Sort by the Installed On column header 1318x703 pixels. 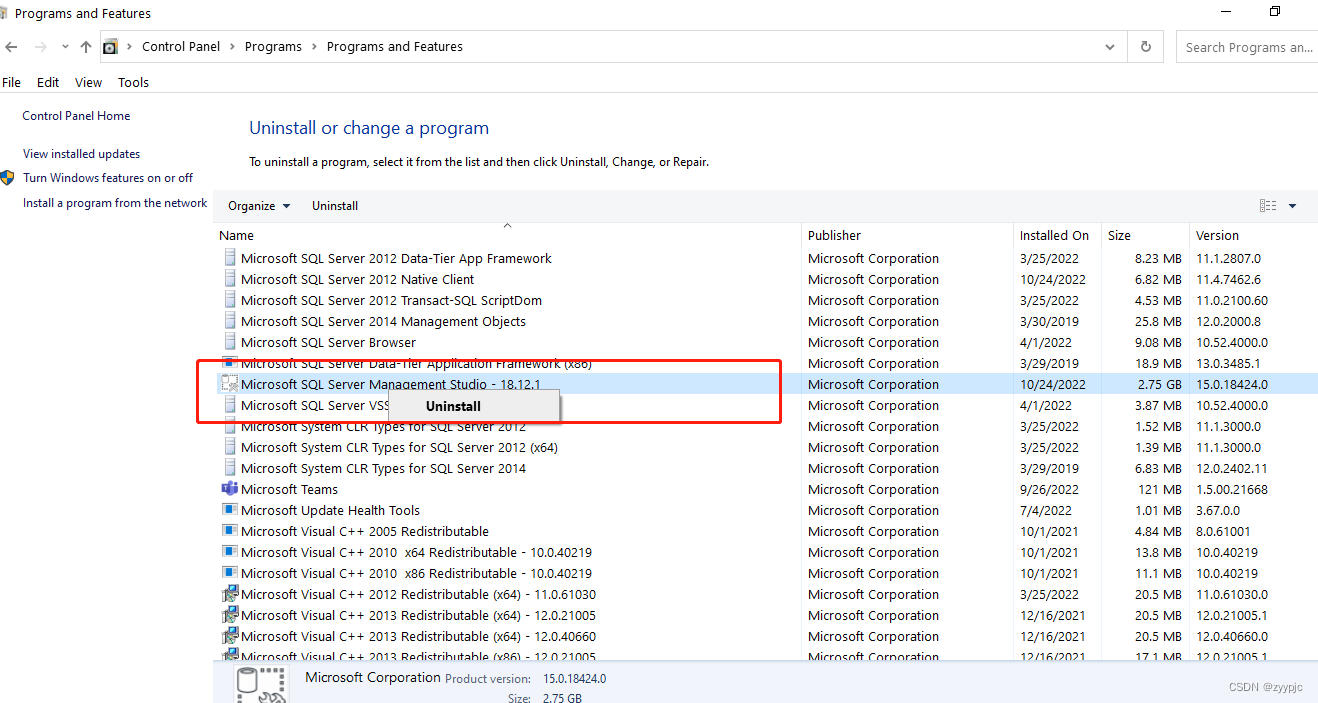click(x=1058, y=236)
